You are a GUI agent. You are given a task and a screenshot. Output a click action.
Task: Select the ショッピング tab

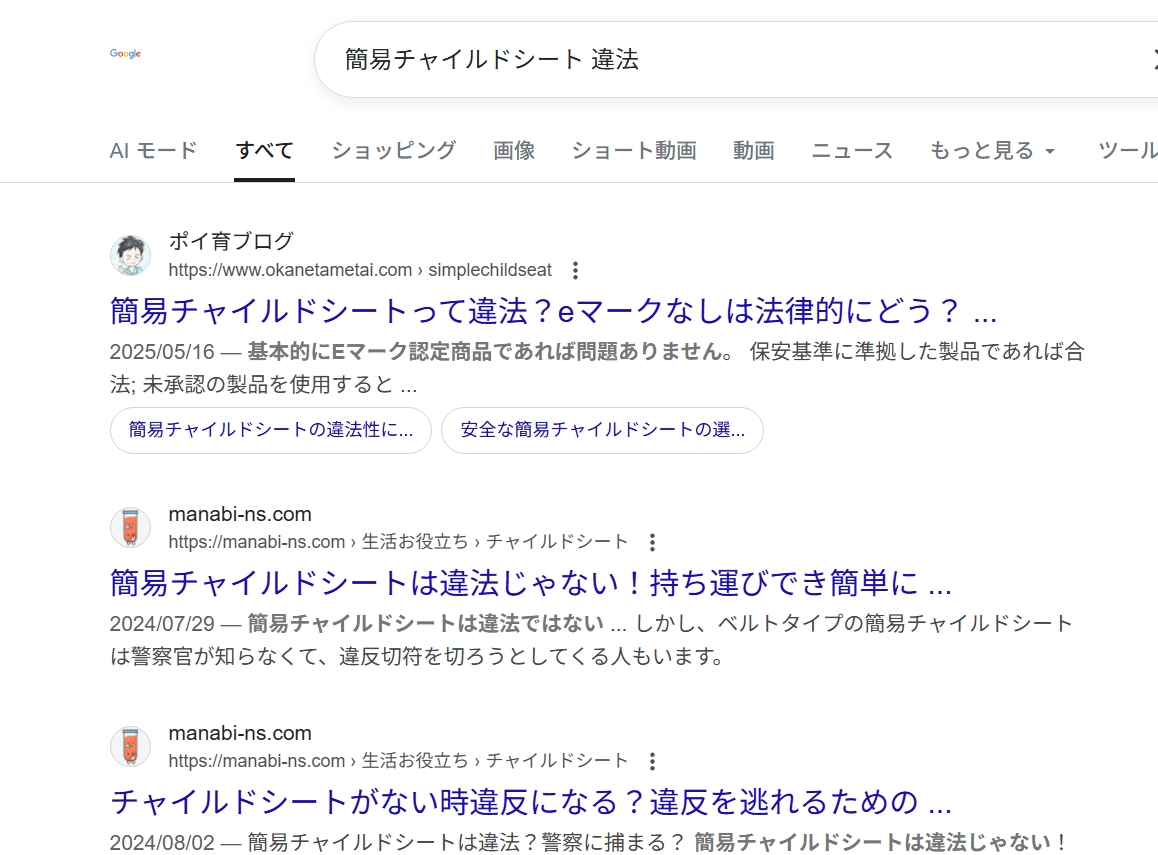(x=393, y=151)
